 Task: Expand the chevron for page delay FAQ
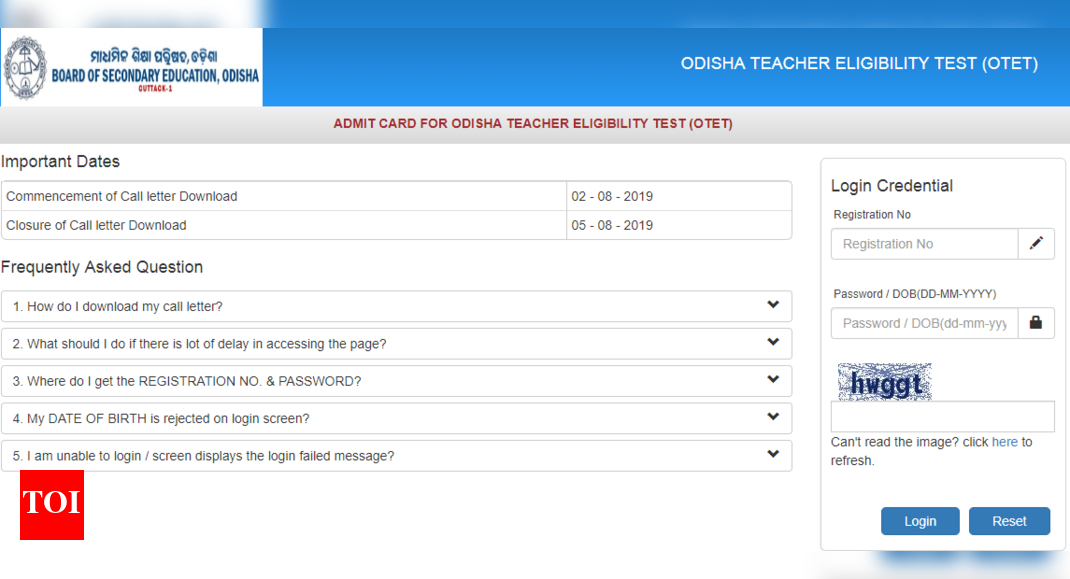click(772, 343)
